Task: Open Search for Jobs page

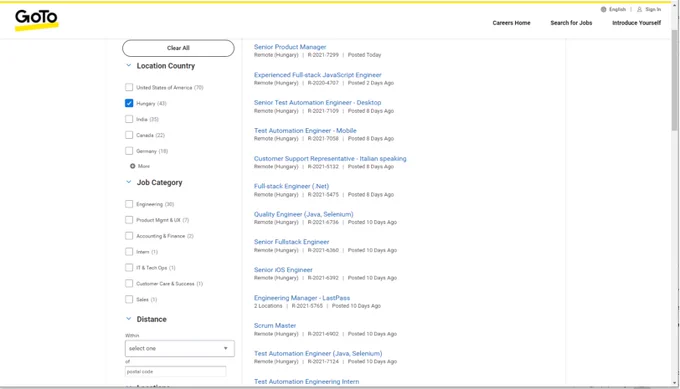Action: coord(571,23)
